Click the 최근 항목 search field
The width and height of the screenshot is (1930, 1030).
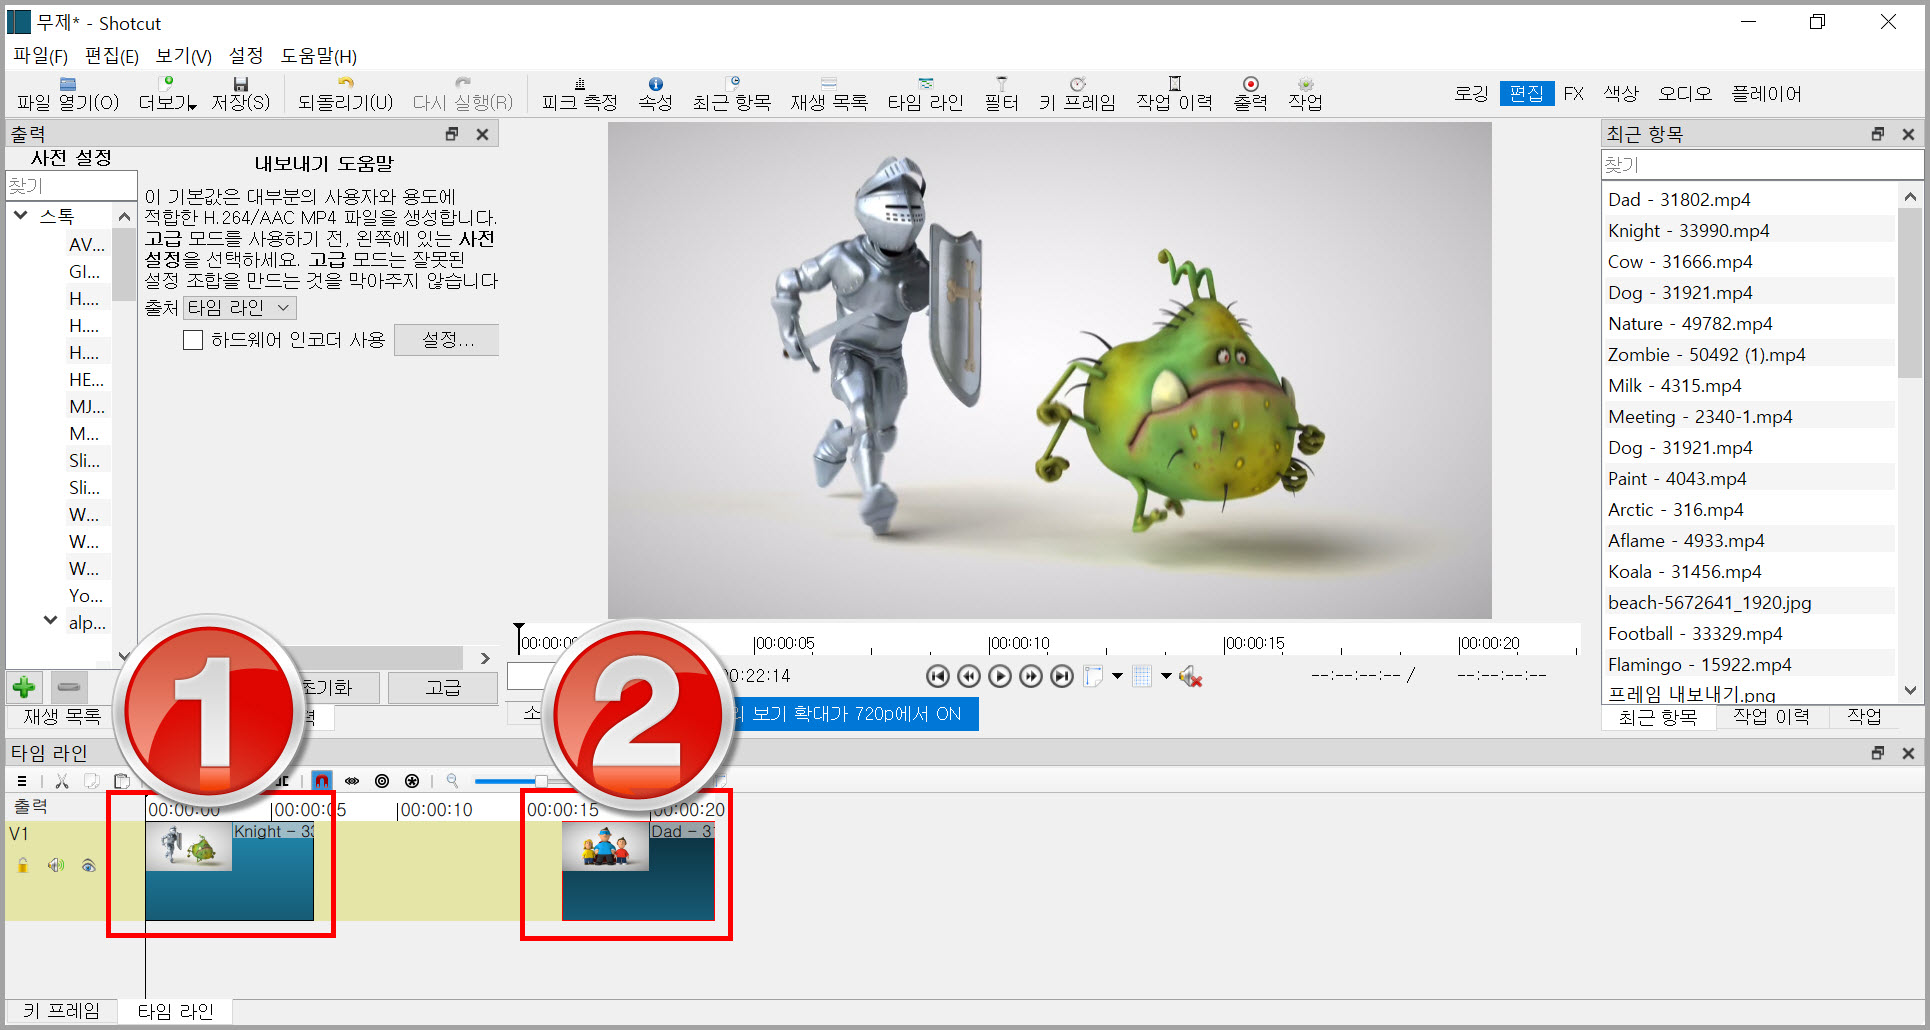pos(1762,165)
